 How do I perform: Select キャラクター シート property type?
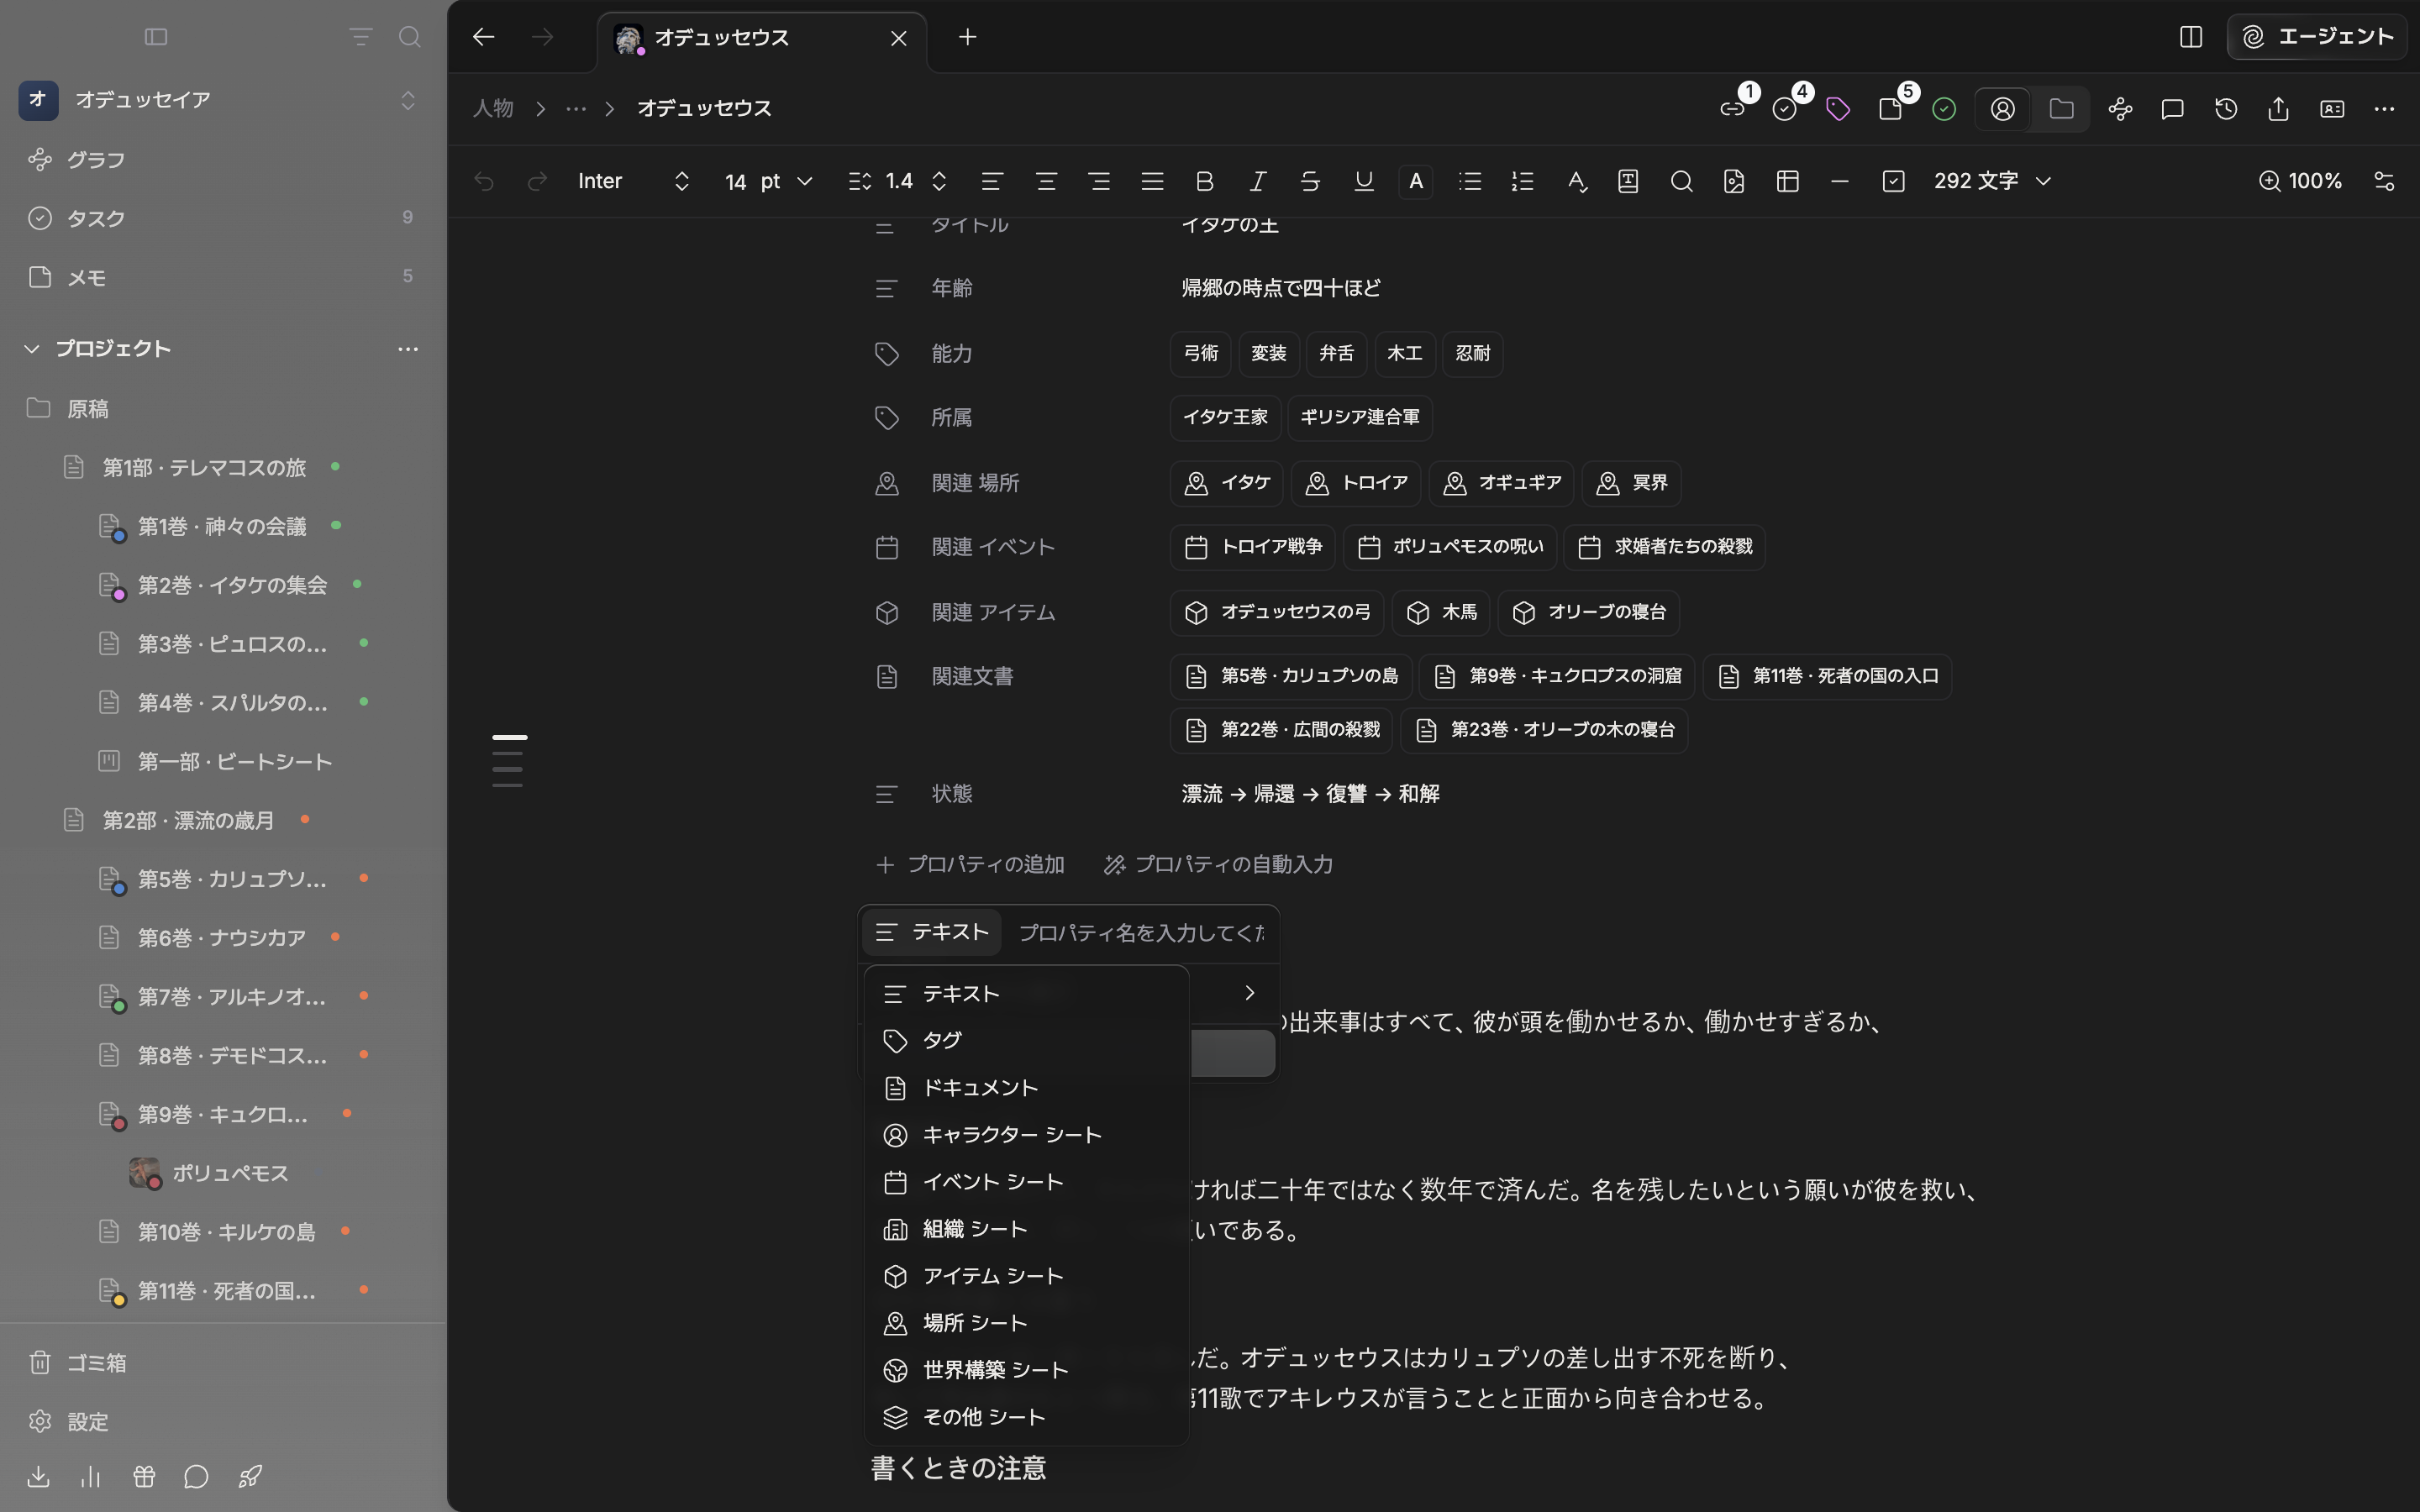[x=1026, y=1135]
